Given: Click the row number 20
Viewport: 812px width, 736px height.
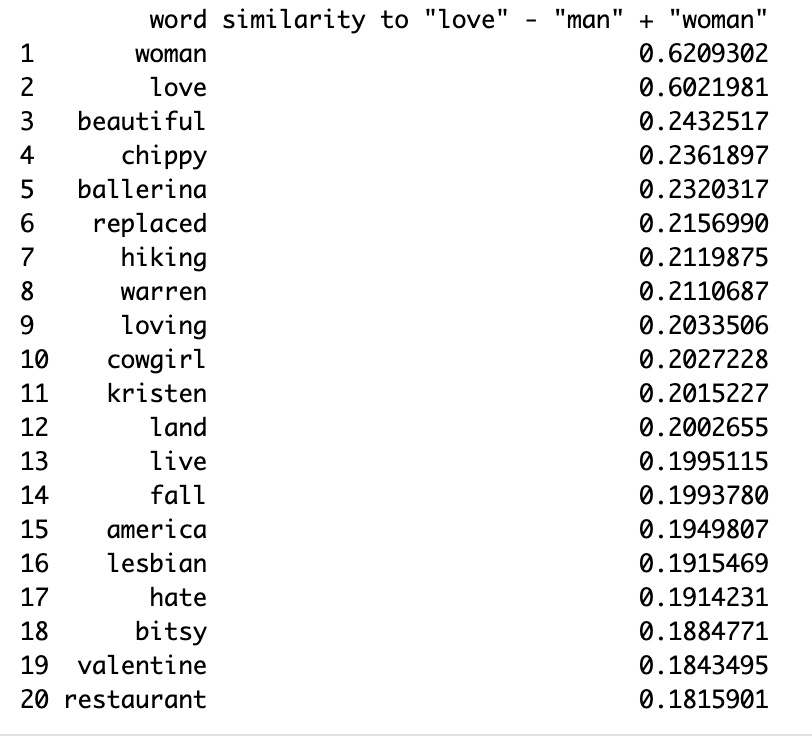Looking at the screenshot, I should (34, 700).
